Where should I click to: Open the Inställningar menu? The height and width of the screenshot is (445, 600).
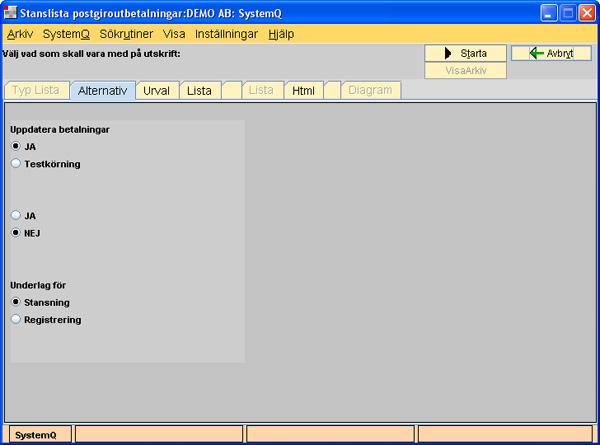(x=226, y=34)
